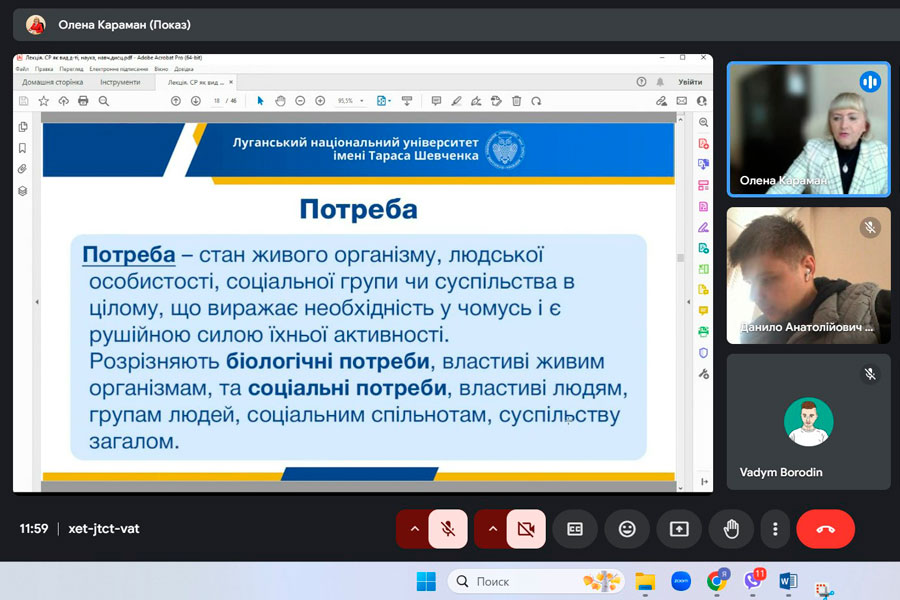Open Acrobat help question icon
900x600 pixels.
pyautogui.click(x=641, y=82)
